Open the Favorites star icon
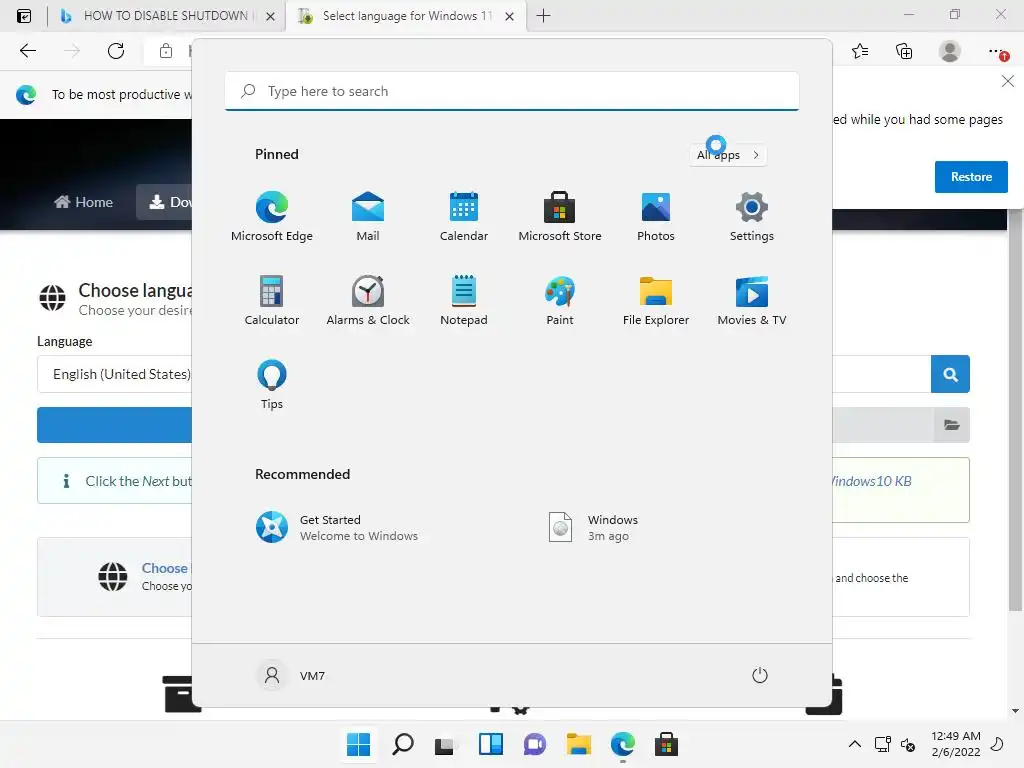 click(860, 51)
